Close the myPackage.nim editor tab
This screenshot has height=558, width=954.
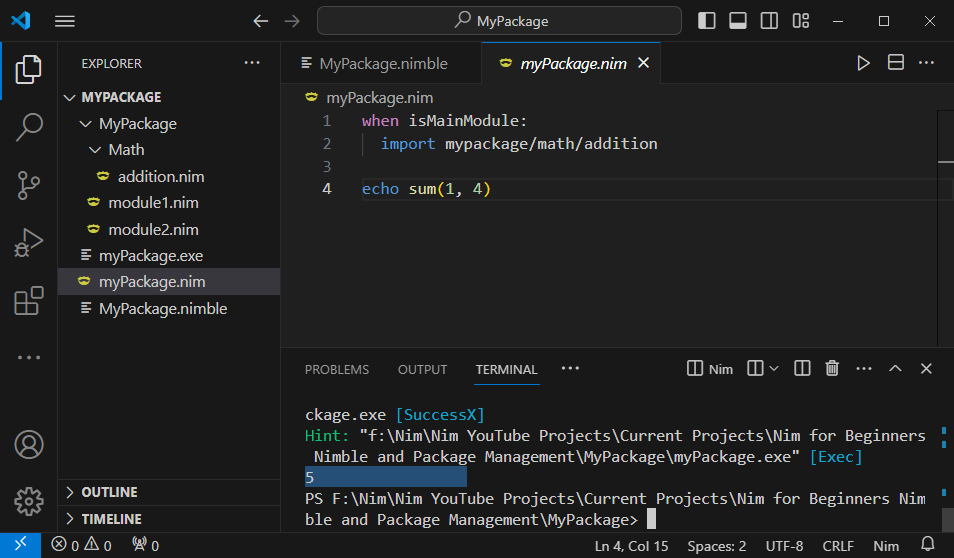[643, 63]
